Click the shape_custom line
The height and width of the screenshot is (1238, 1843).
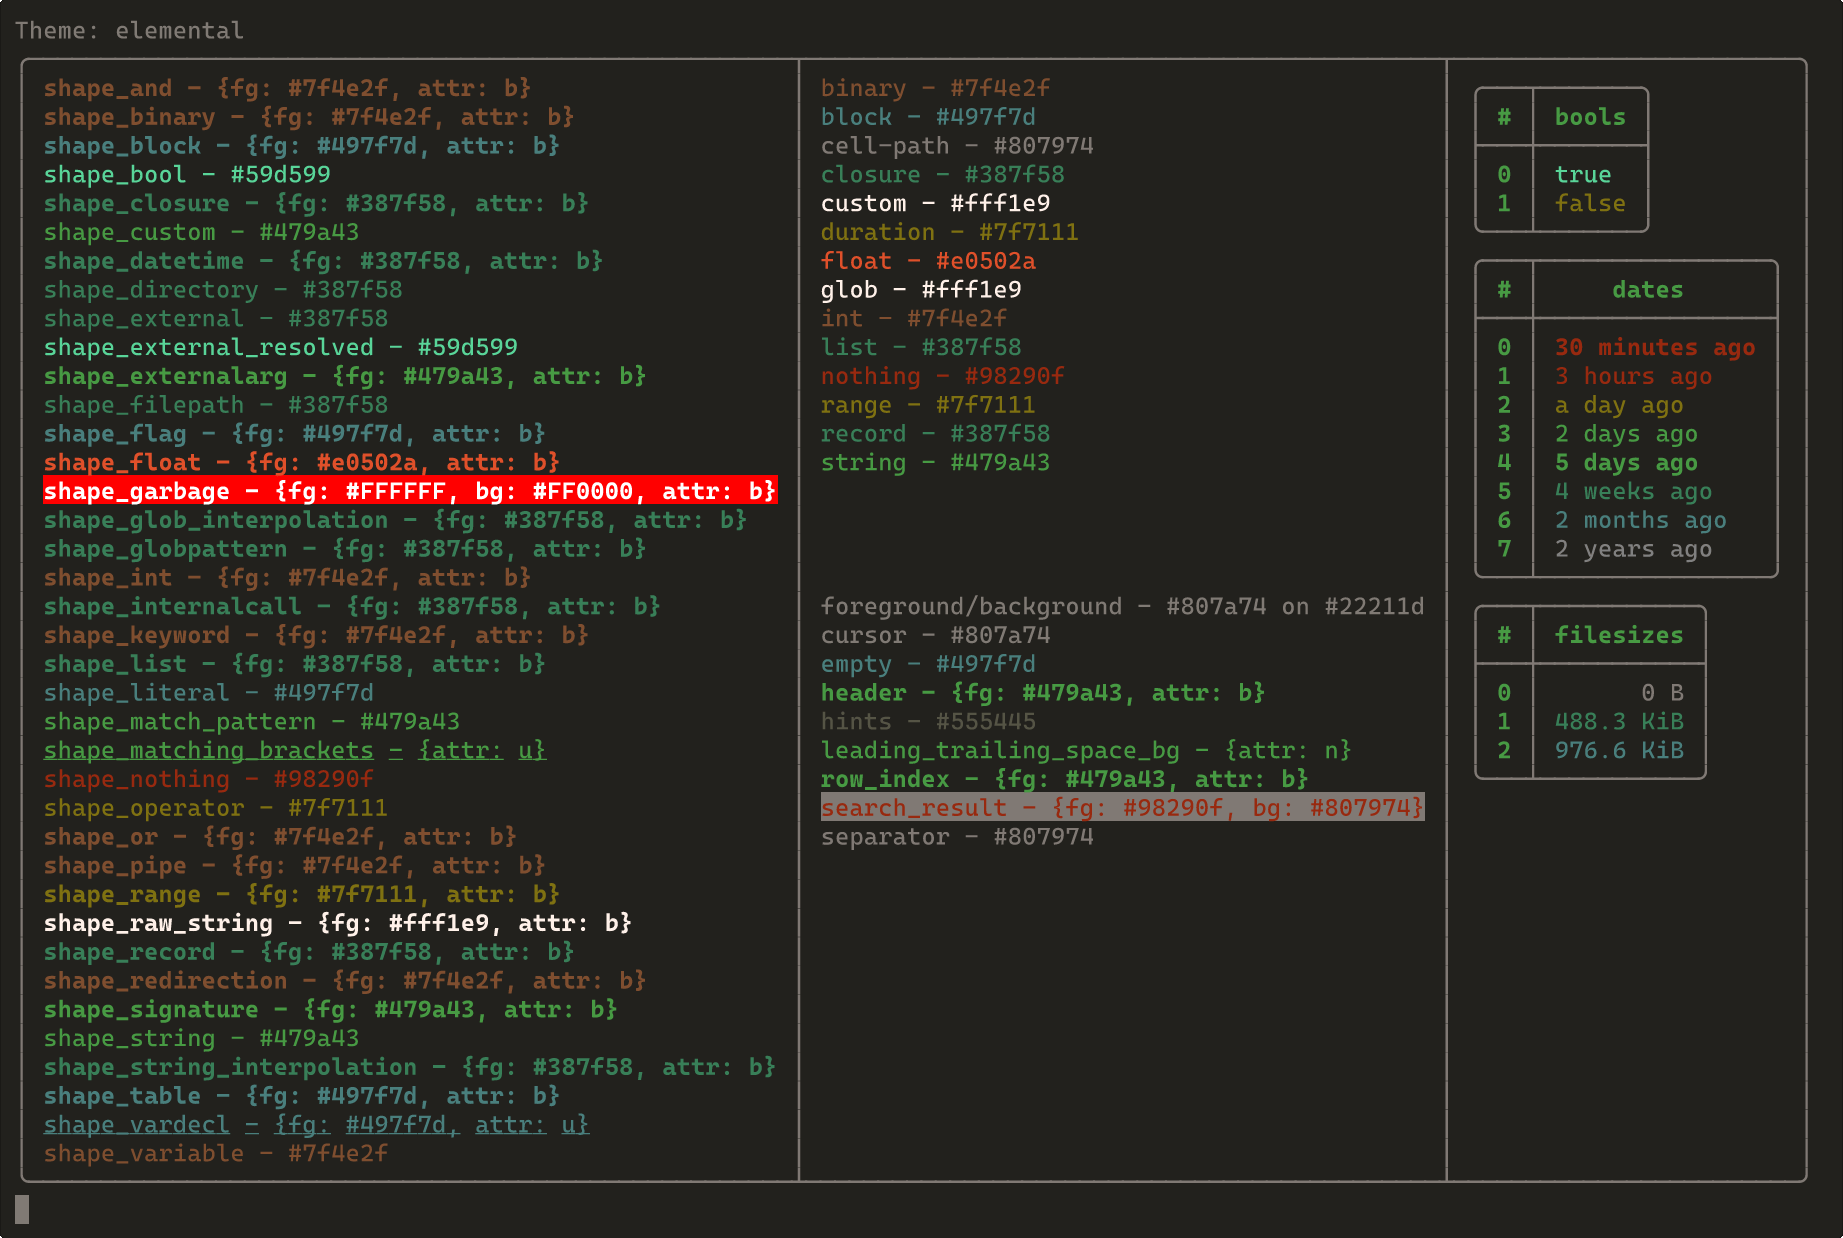point(201,232)
